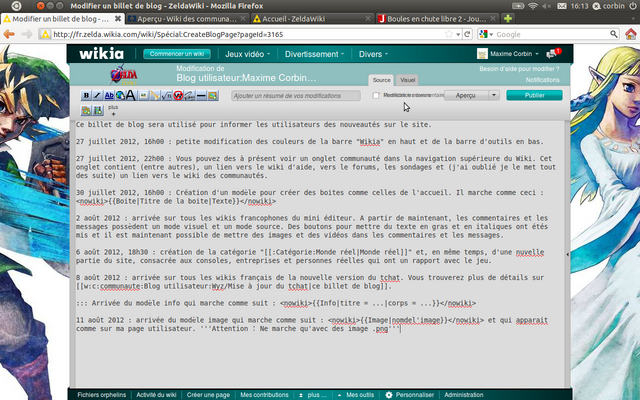Switch to the Visuel editor tab
Image resolution: width=640 pixels, height=400 pixels.
[x=407, y=80]
